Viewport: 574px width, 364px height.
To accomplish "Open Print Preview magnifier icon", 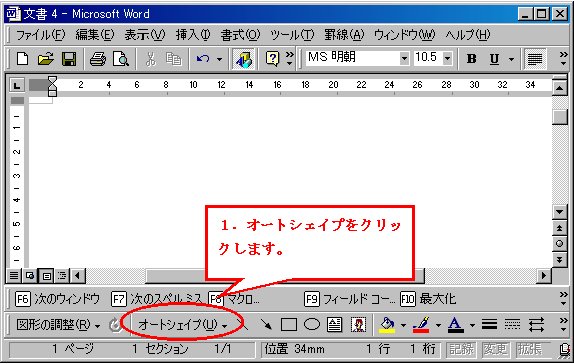I will 121,59.
